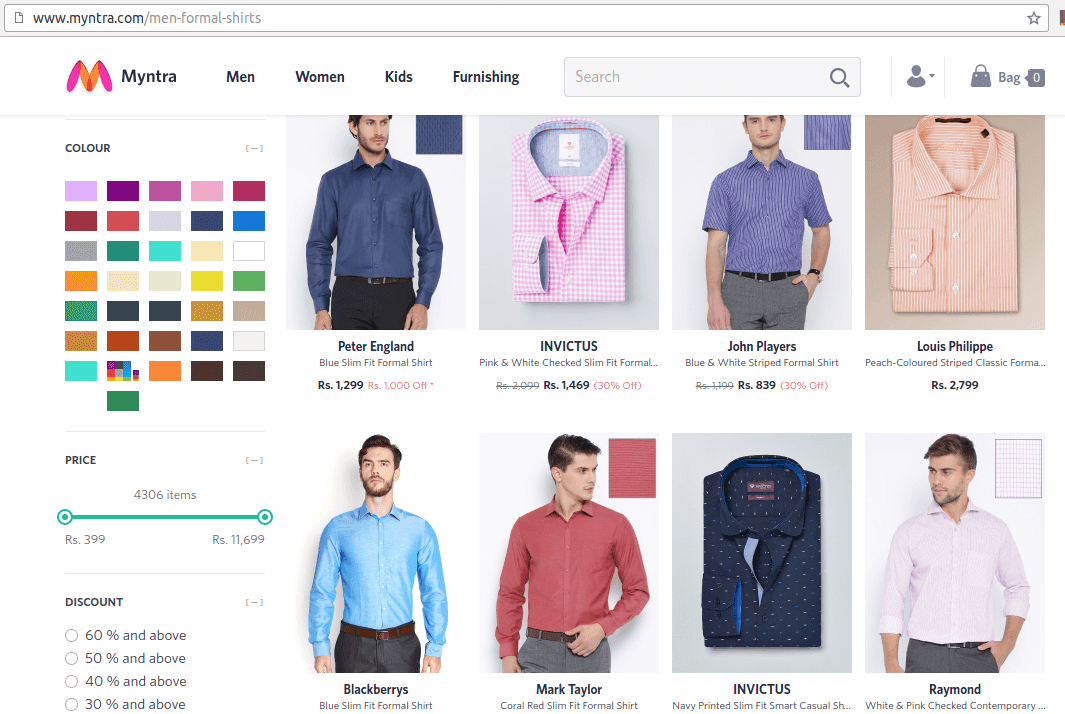Click the minimum price slider handle

[65, 517]
